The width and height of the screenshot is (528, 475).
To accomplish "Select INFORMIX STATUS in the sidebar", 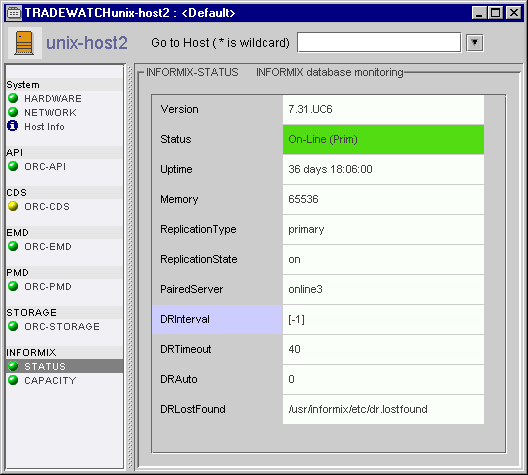I will point(45,366).
